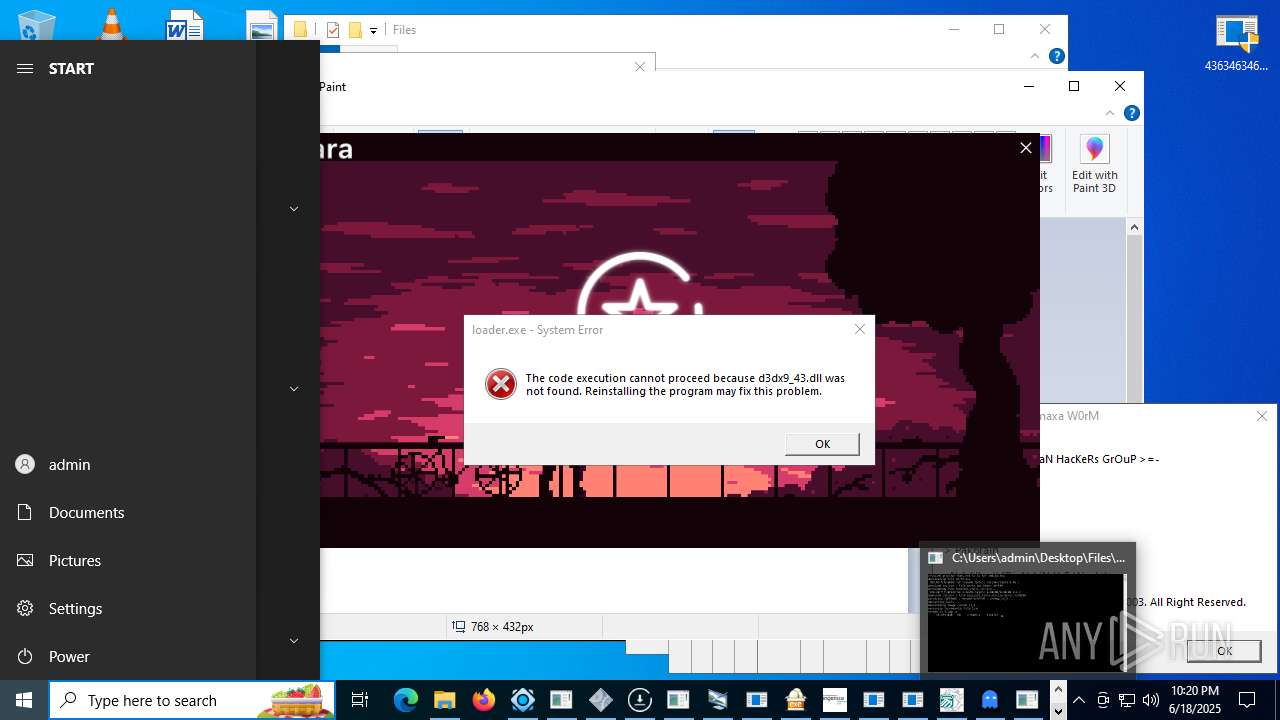Click the Windows Start button on the taskbar
Viewport: 1280px width, 720px height.
click(x=24, y=700)
